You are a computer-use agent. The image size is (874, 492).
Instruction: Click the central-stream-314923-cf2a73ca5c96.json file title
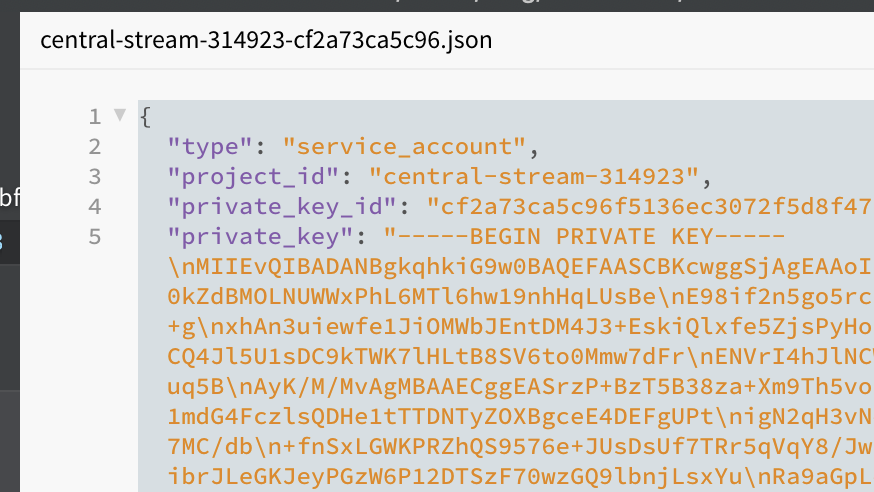pyautogui.click(x=266, y=42)
